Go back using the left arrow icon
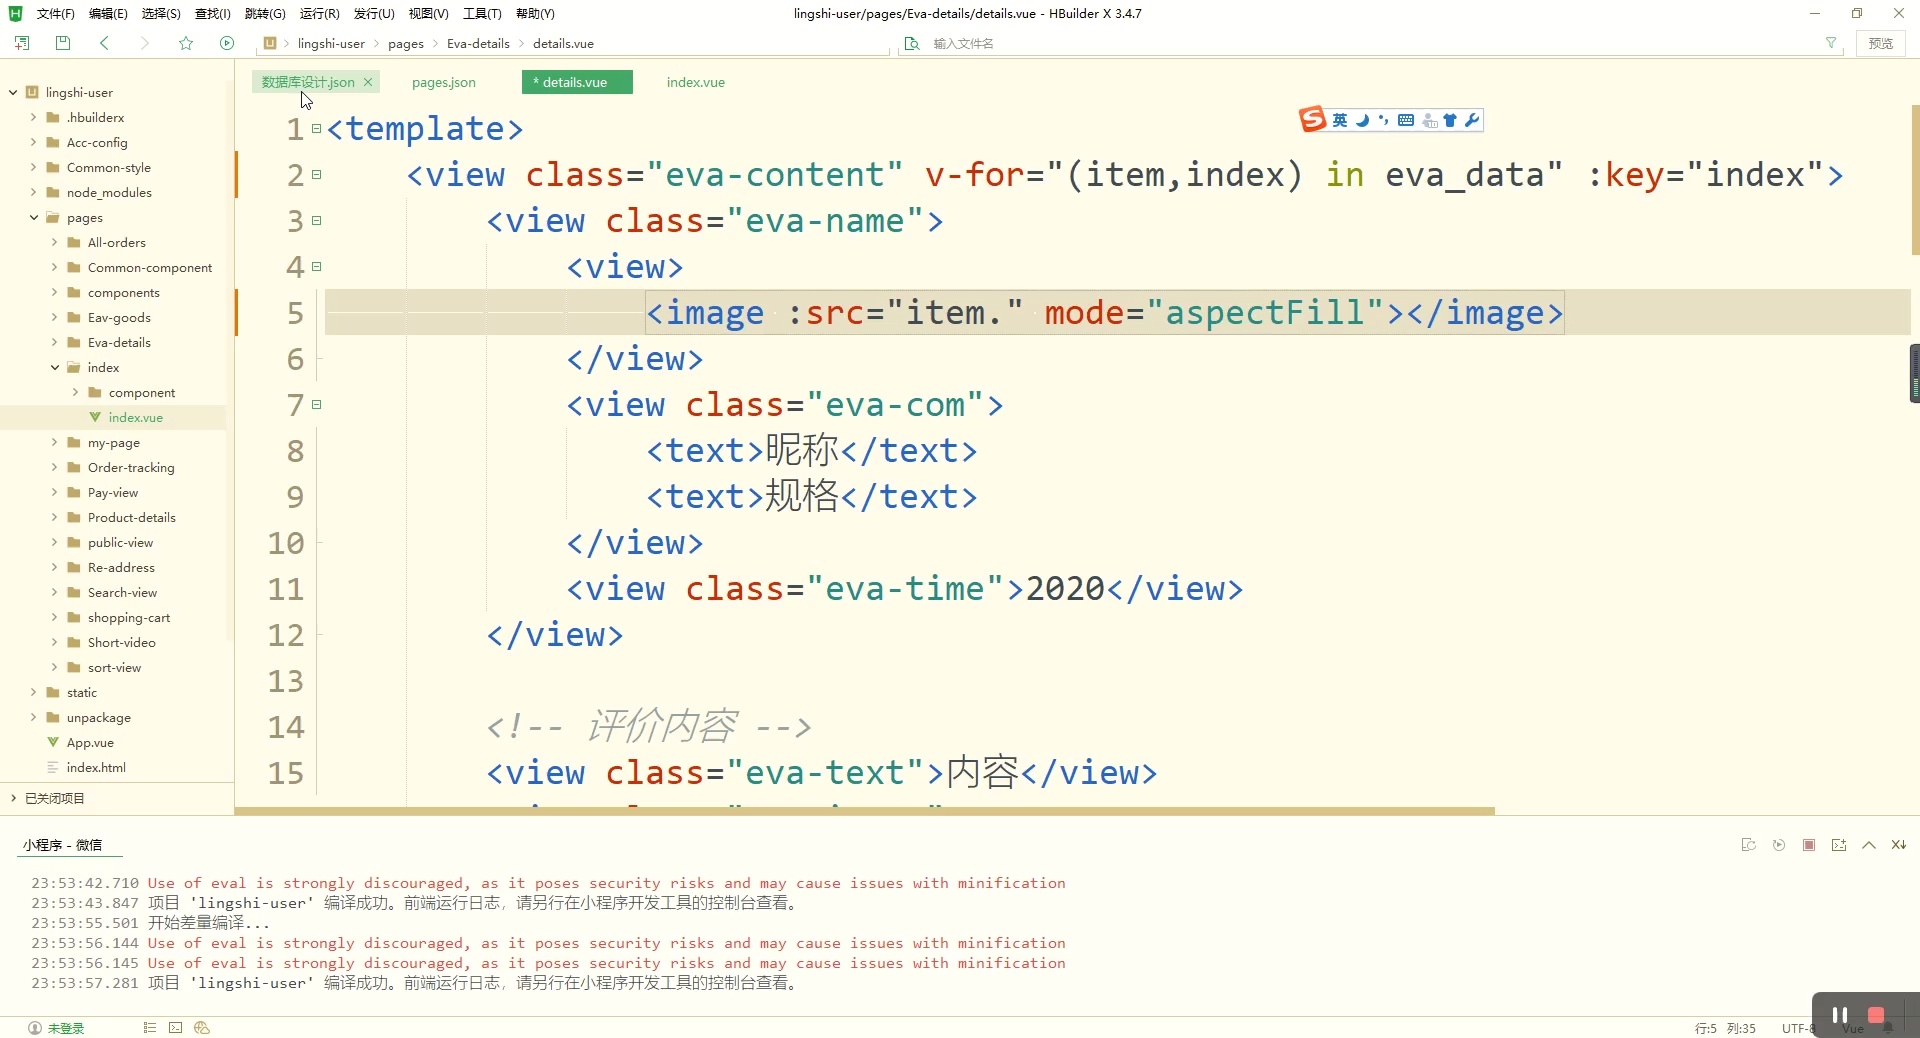Viewport: 1920px width, 1038px height. click(x=104, y=43)
